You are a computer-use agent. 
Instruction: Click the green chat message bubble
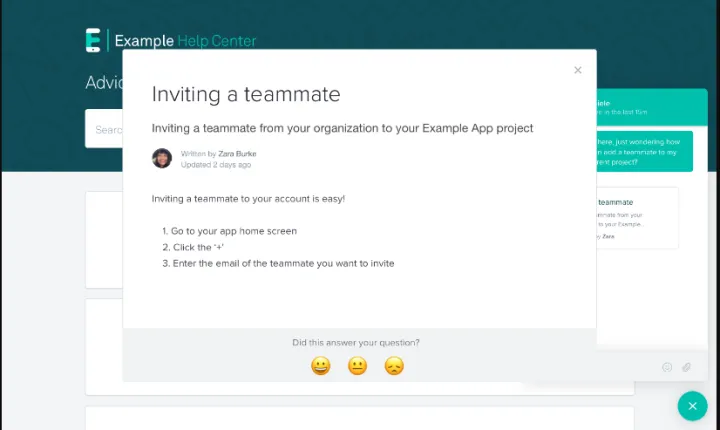645,152
